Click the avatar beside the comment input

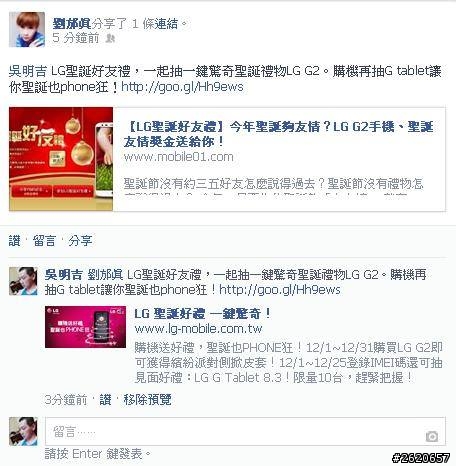coord(23,431)
